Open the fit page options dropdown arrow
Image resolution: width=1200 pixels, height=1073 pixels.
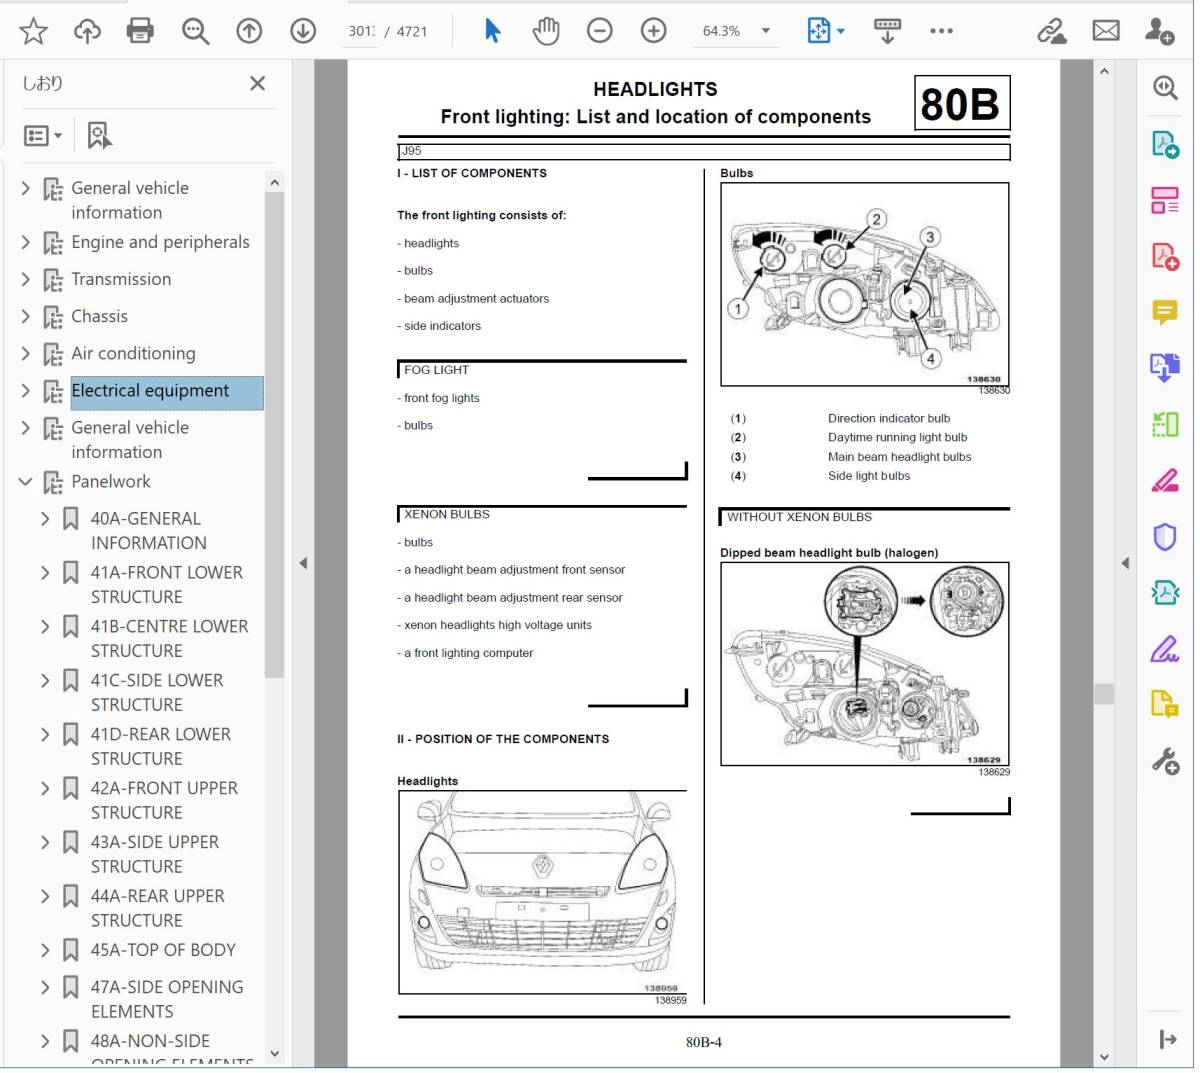pyautogui.click(x=841, y=31)
